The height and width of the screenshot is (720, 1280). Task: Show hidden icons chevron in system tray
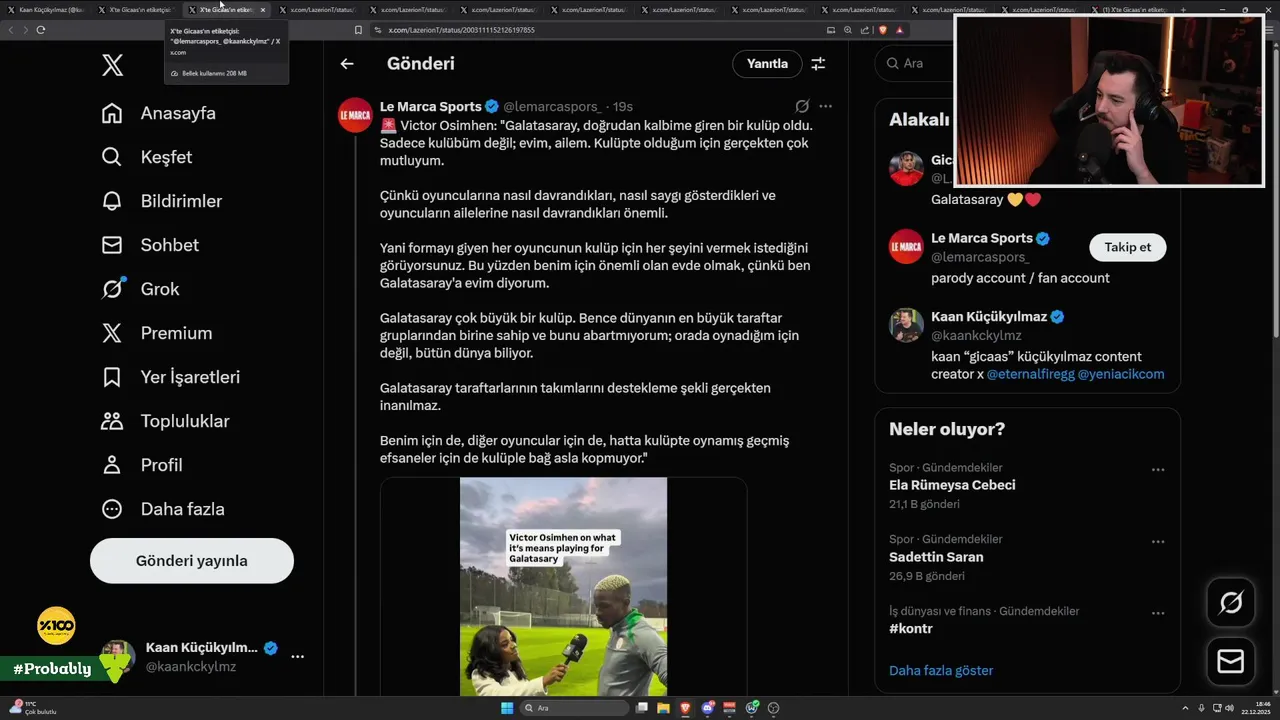(x=1187, y=708)
